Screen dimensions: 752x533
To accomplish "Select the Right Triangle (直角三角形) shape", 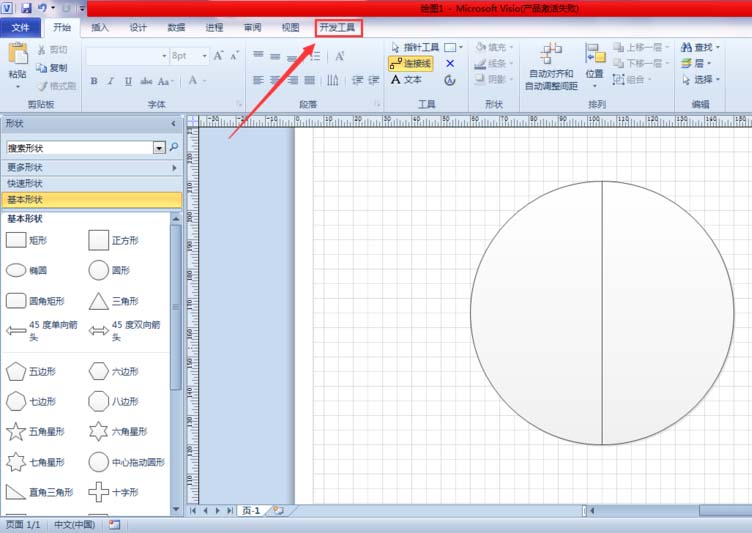I will (x=39, y=492).
